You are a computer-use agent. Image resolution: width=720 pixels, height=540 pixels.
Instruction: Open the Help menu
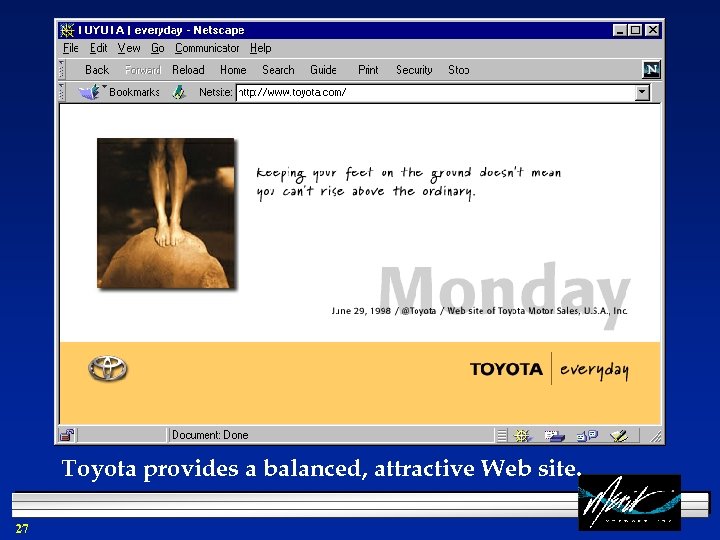pos(260,48)
